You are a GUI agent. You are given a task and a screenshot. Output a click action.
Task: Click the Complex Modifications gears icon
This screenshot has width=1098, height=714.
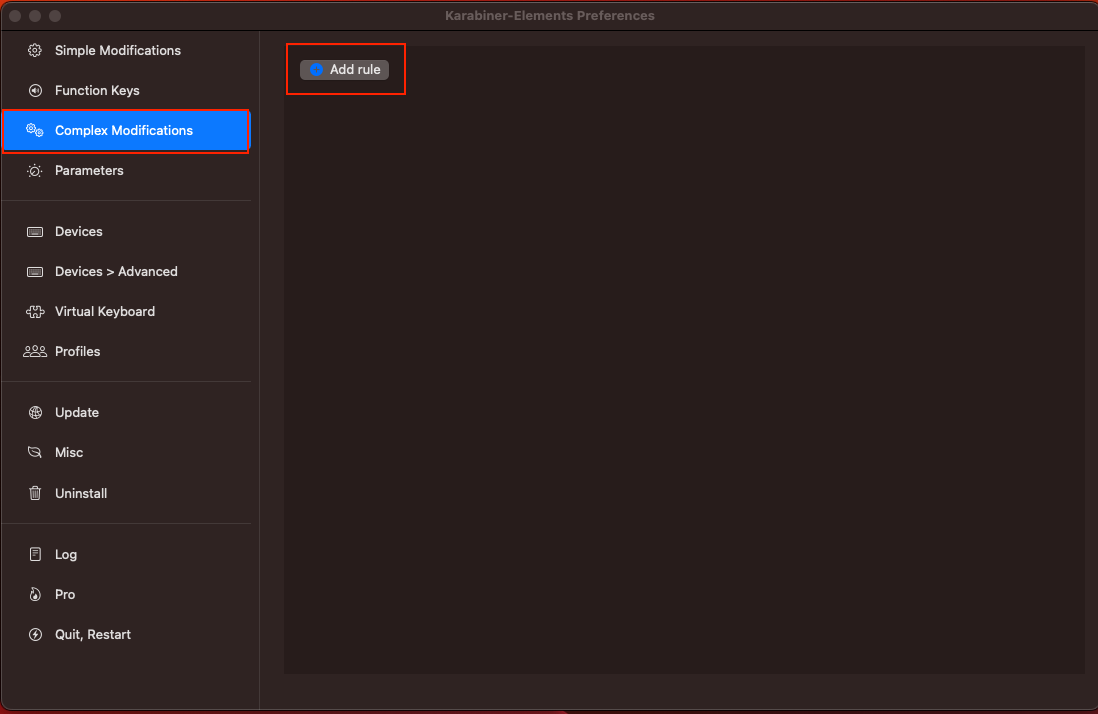33,130
